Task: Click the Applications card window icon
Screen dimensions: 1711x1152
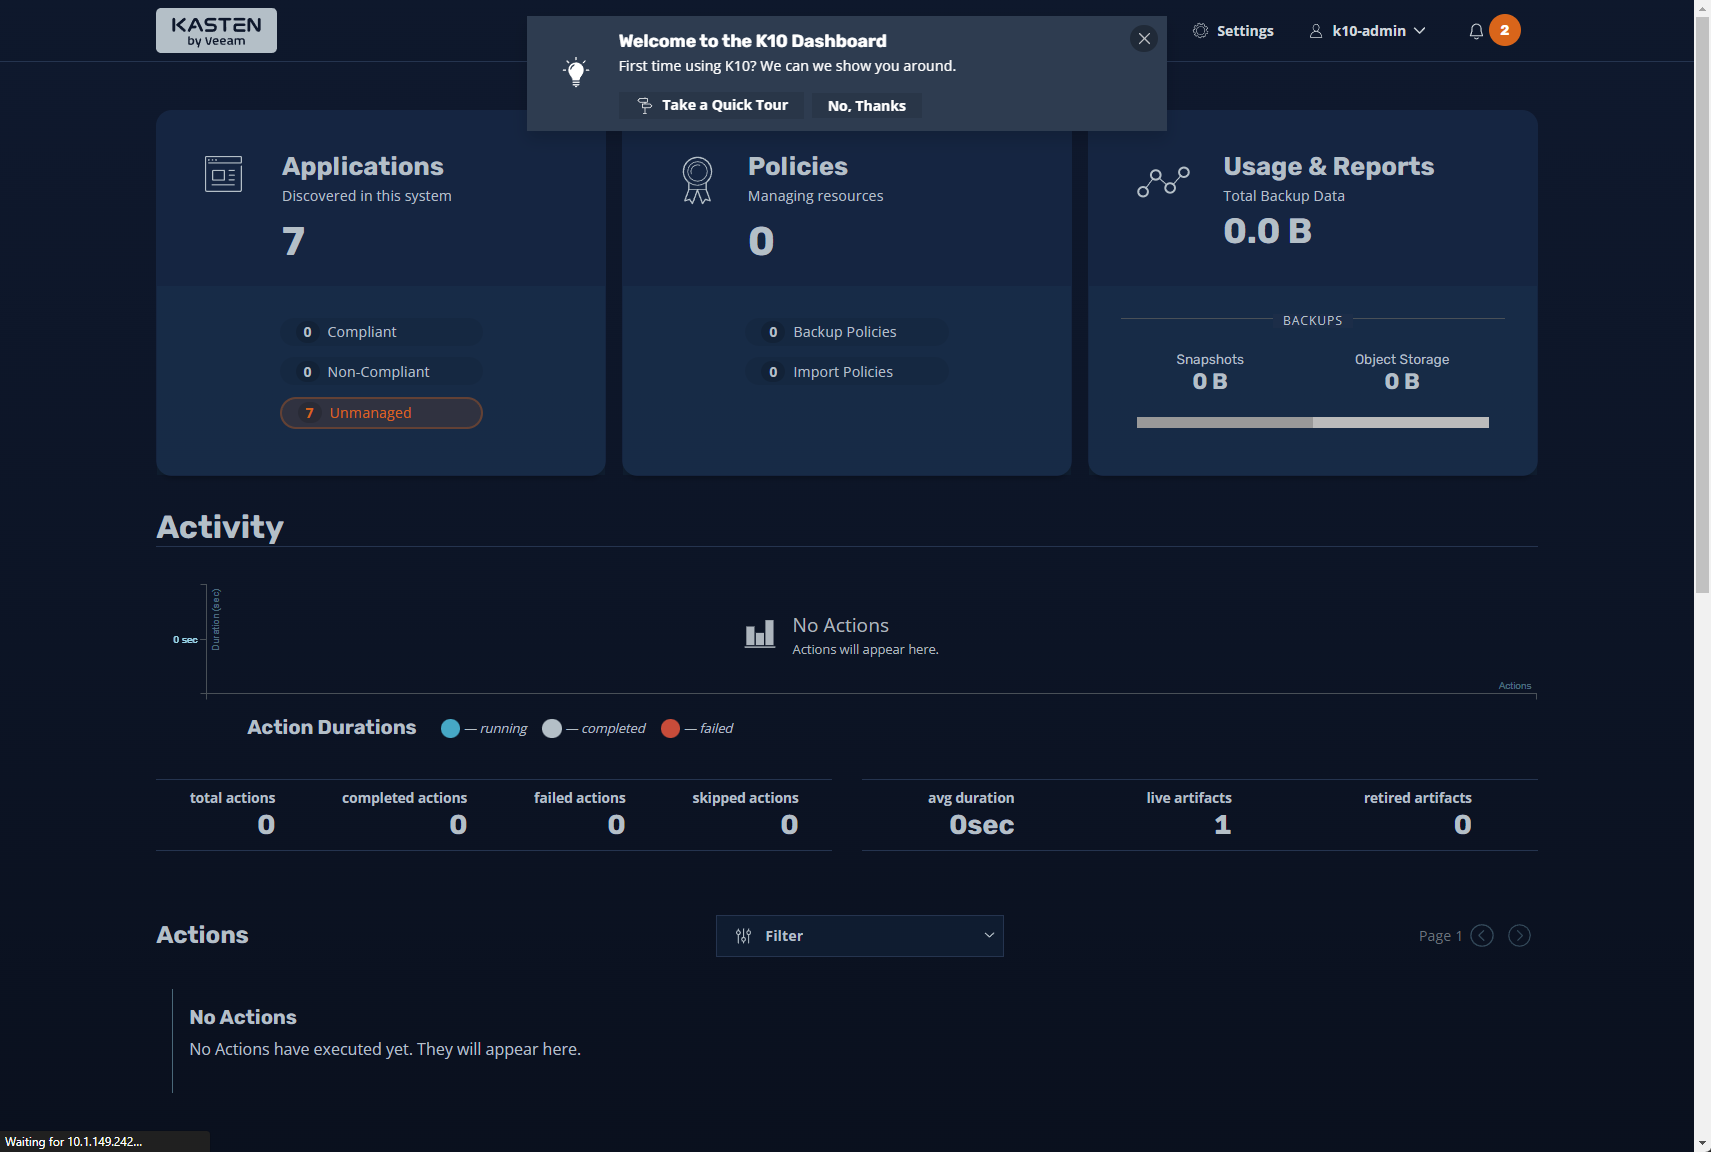Action: (x=223, y=174)
